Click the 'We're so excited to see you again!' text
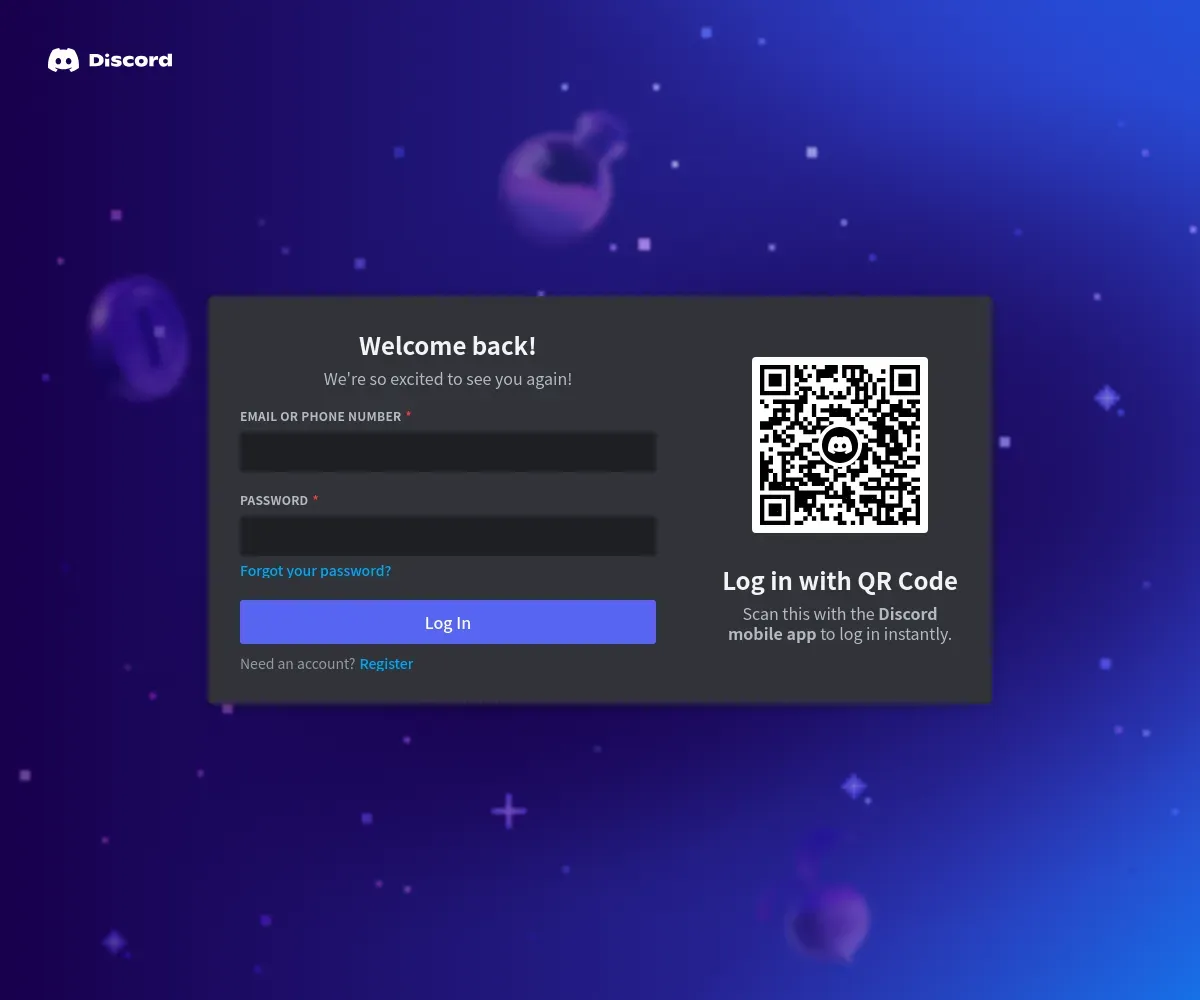Image resolution: width=1200 pixels, height=1000 pixels. coord(448,379)
